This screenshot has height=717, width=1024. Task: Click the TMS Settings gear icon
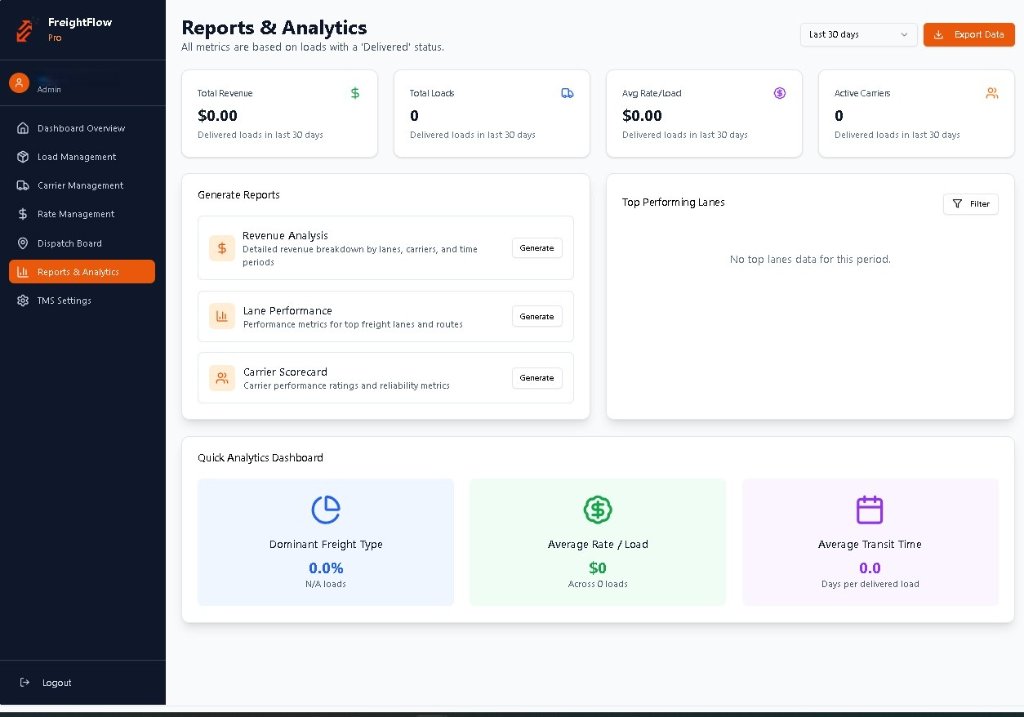pyautogui.click(x=23, y=300)
